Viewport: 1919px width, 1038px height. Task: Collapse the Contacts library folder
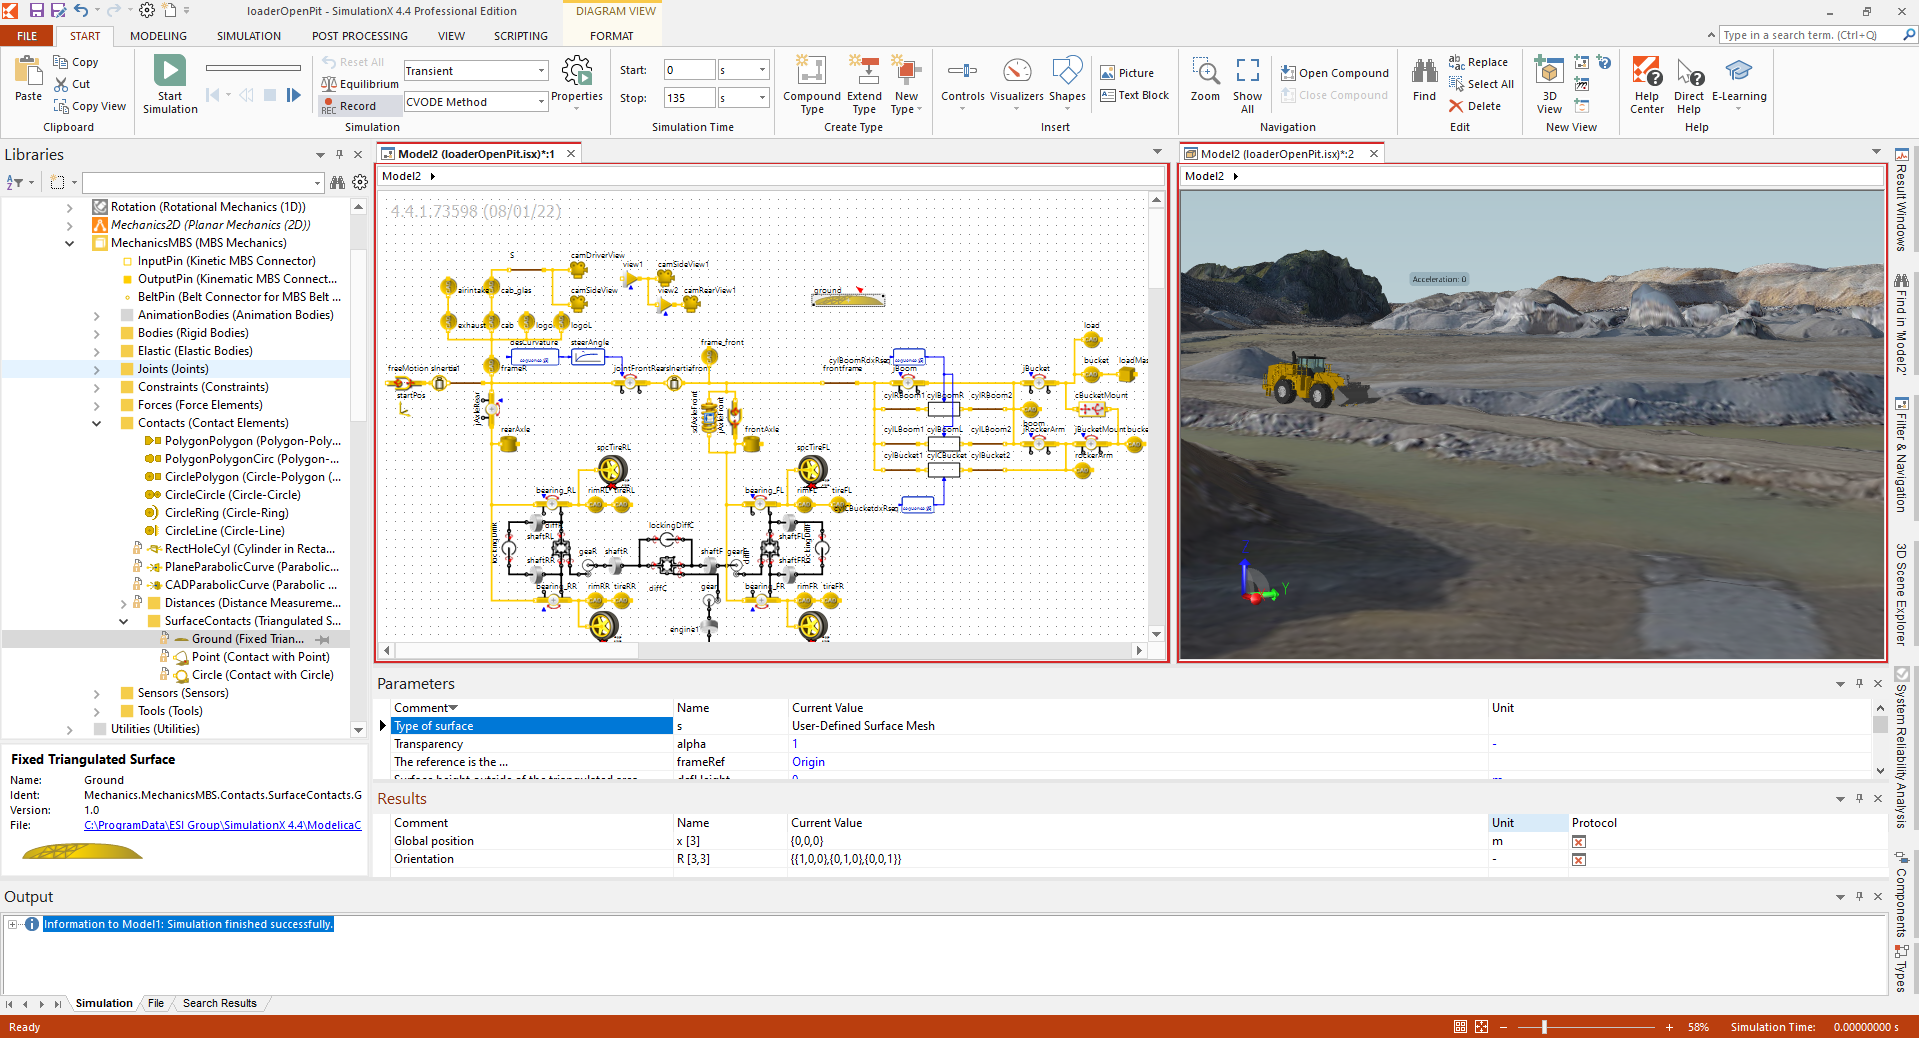point(97,424)
